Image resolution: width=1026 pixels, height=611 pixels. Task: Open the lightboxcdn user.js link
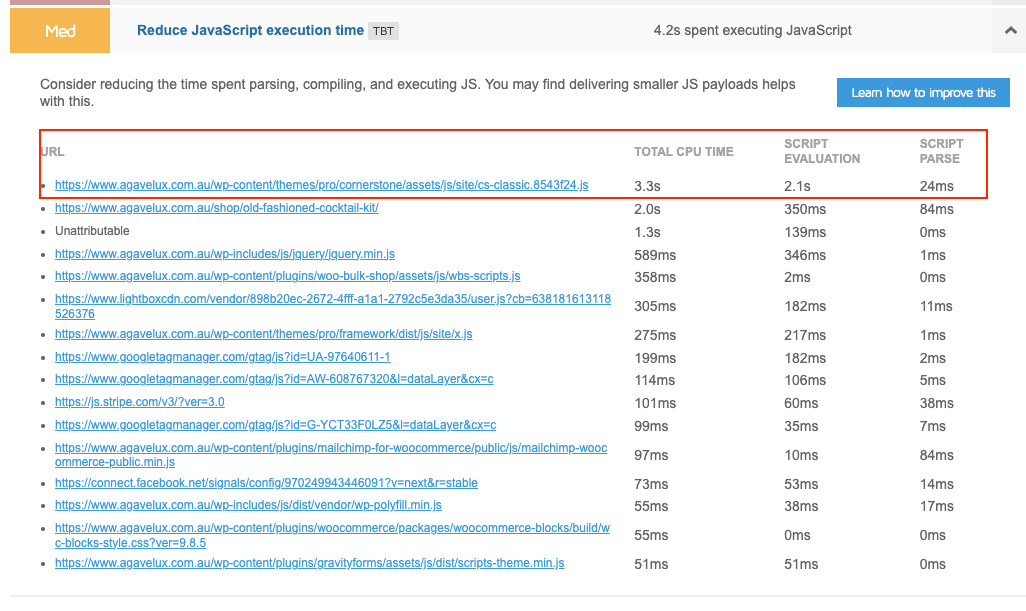click(x=332, y=299)
